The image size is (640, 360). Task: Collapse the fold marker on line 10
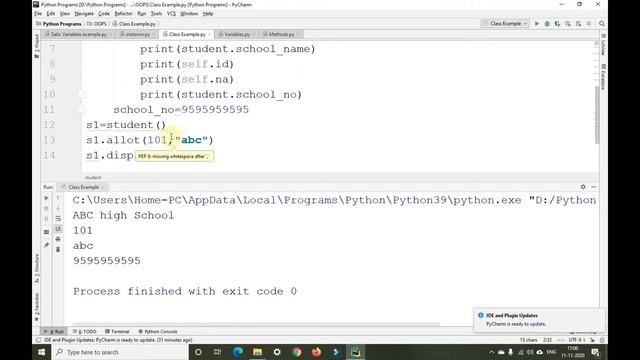coord(81,94)
